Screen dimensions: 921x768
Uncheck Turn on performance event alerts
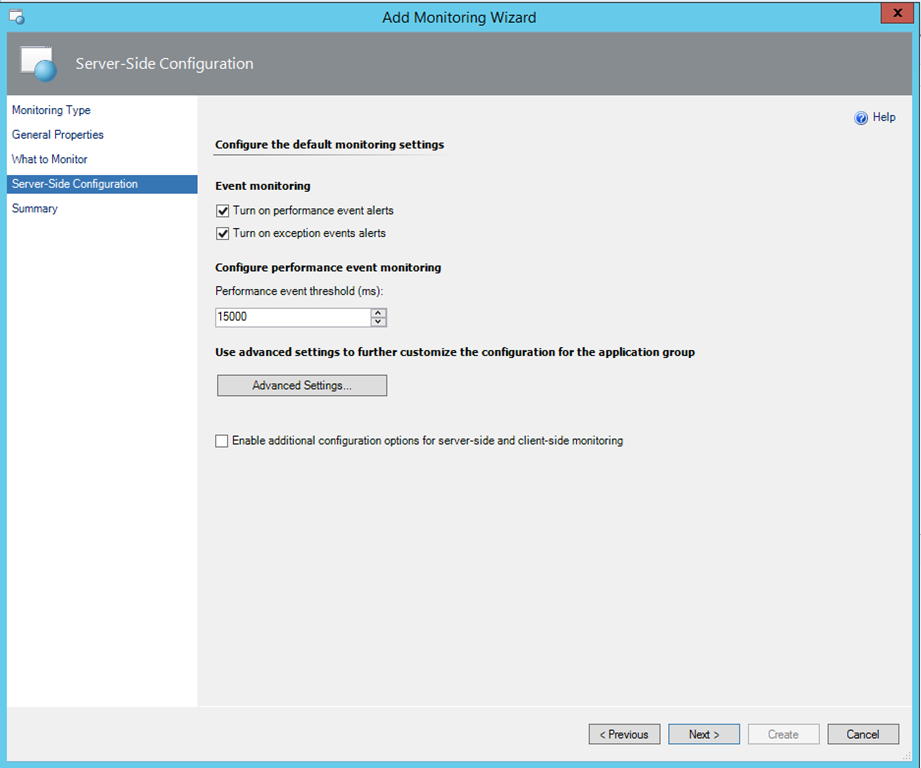pos(222,211)
